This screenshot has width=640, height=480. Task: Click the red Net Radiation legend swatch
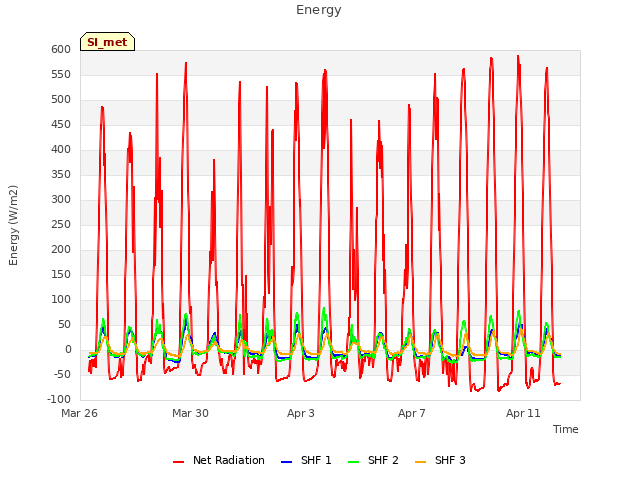pyautogui.click(x=178, y=462)
